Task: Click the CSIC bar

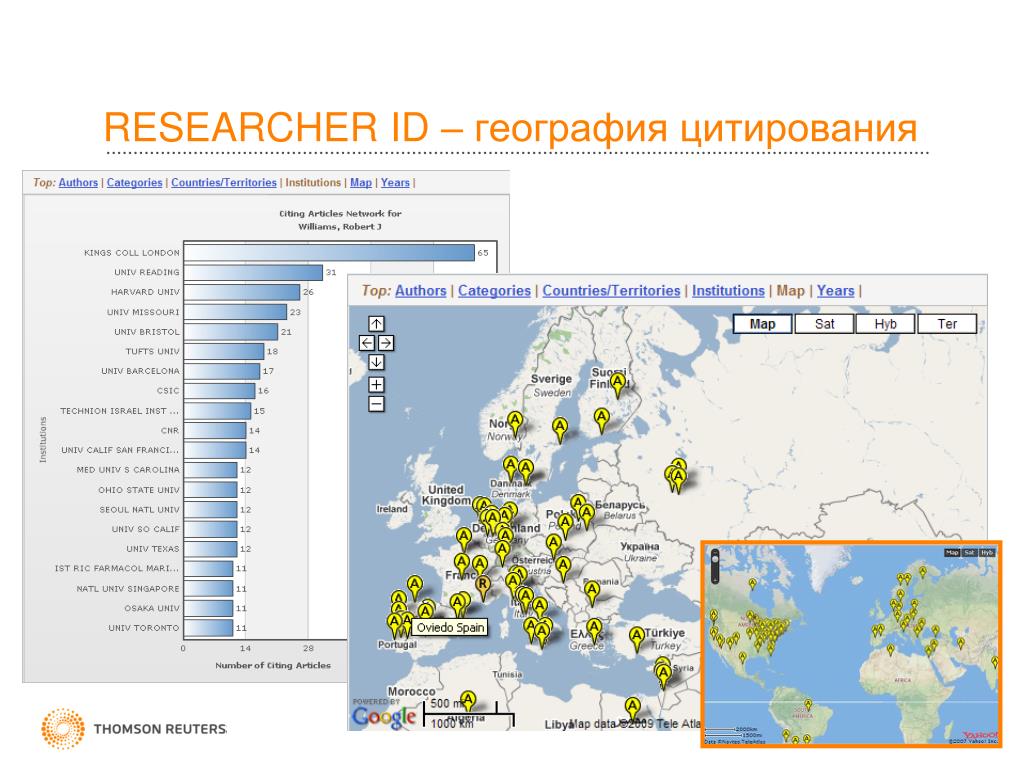Action: pos(219,391)
